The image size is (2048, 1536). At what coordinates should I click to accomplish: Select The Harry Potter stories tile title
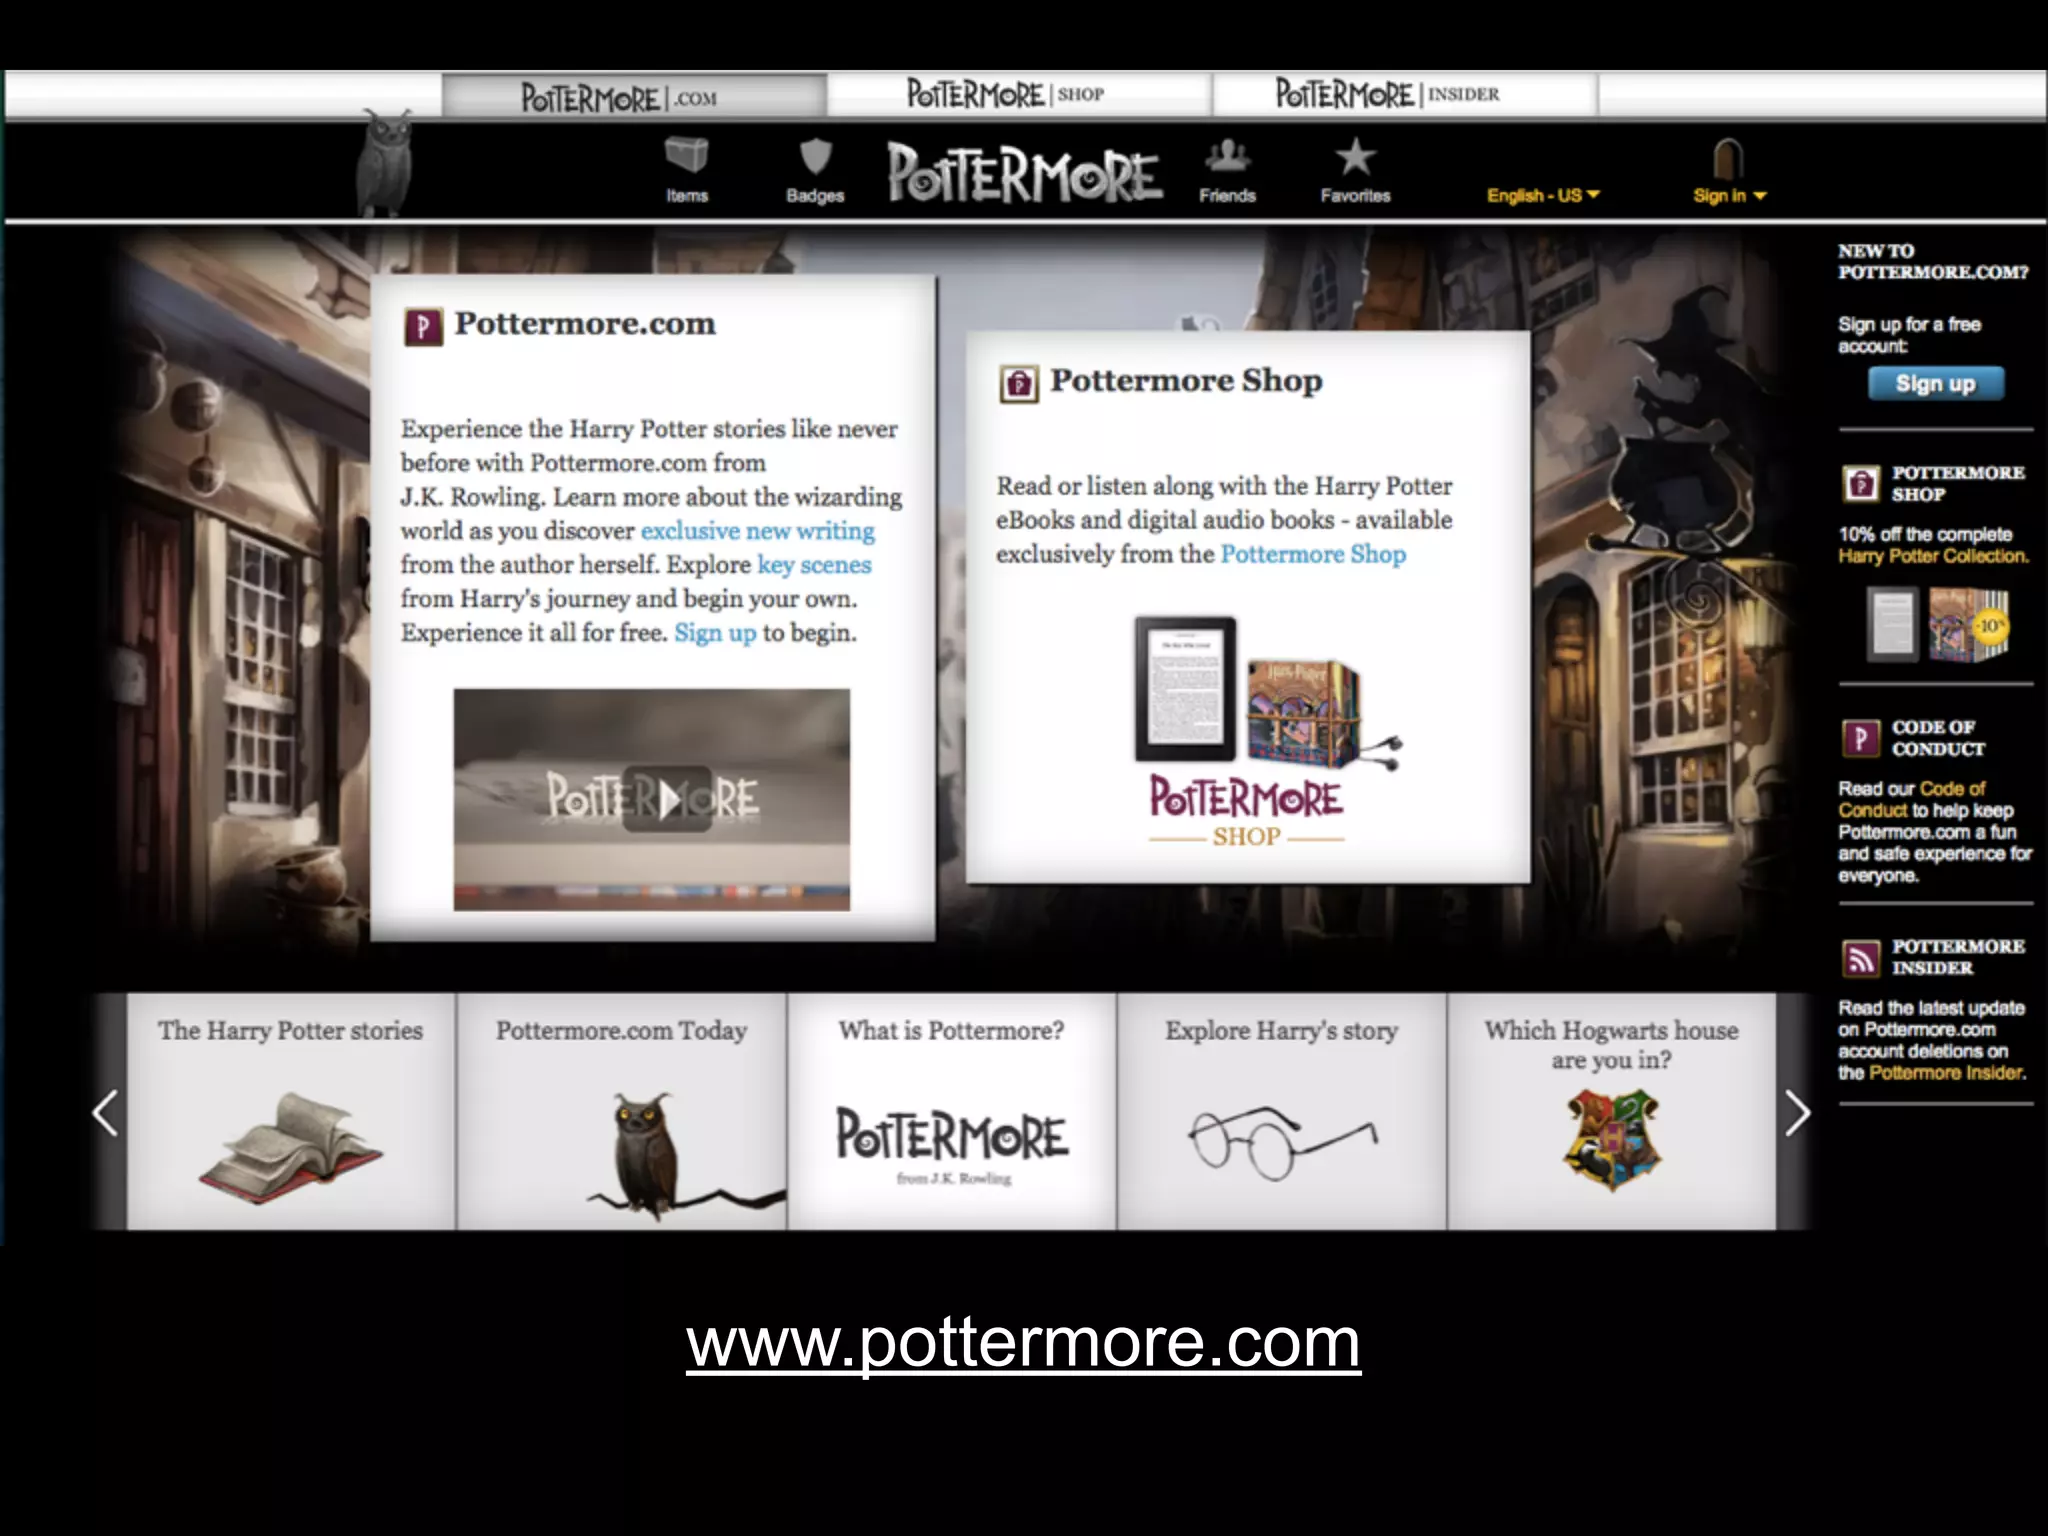(290, 1030)
